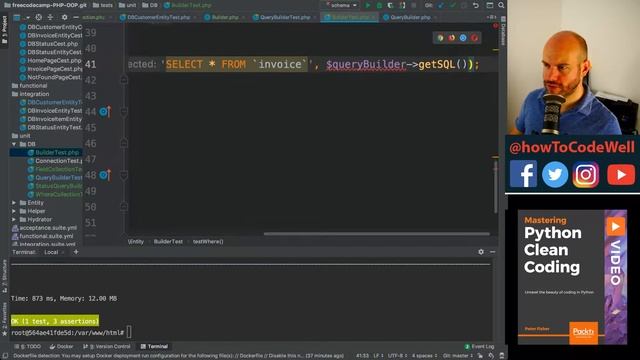
Task: Open the Favorites side panel
Action: 4,319
